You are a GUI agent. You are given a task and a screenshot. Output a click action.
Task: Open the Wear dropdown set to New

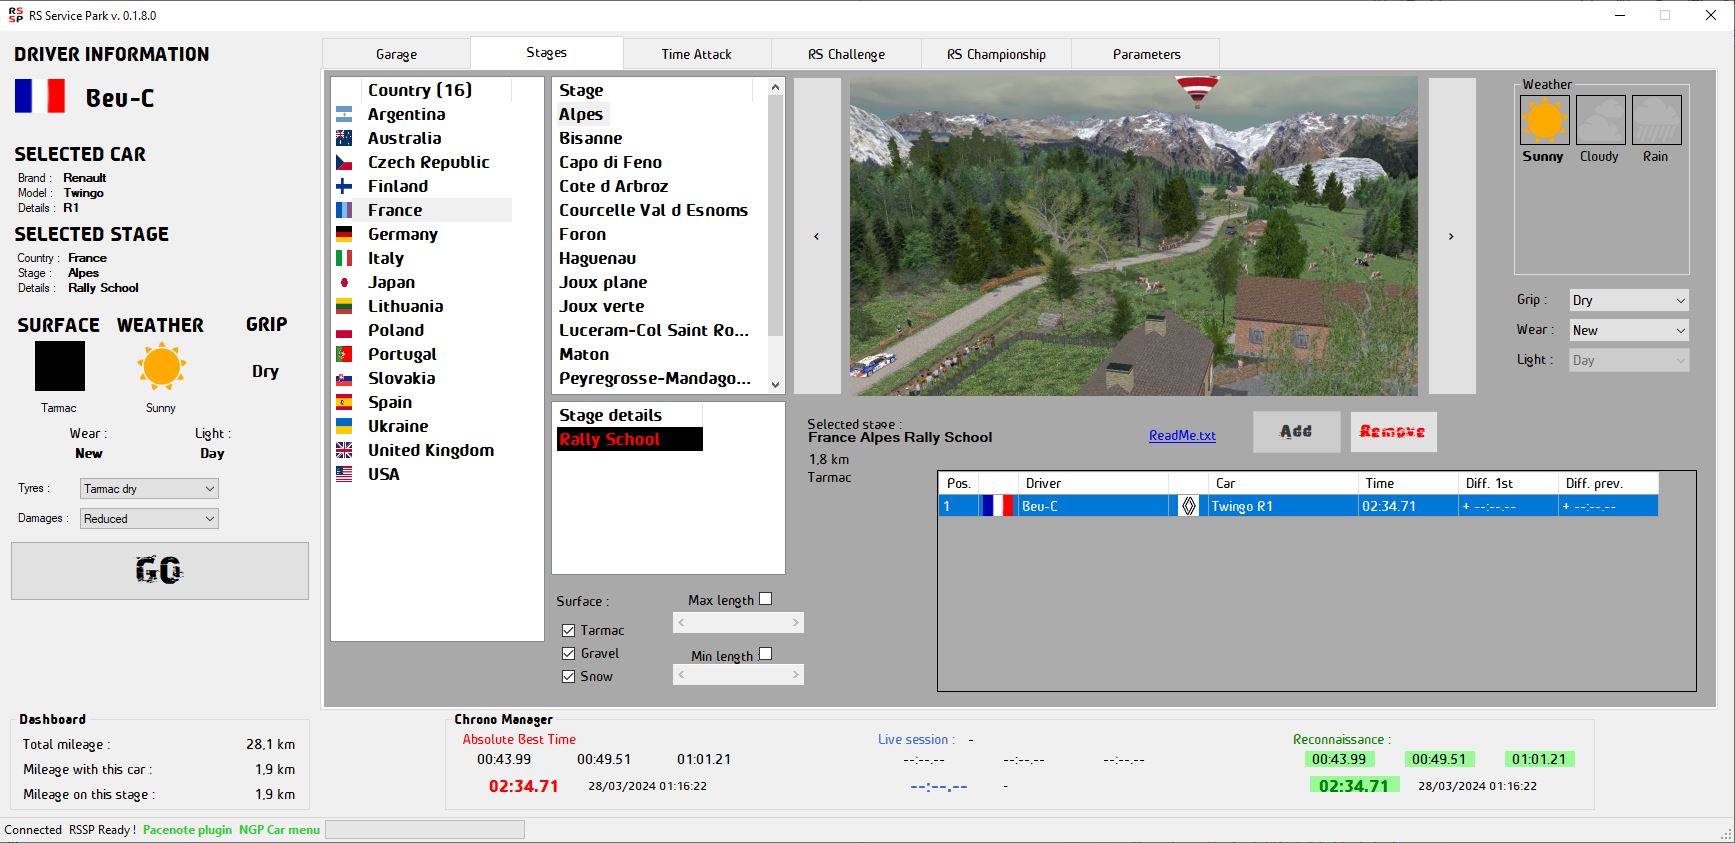coord(1628,330)
